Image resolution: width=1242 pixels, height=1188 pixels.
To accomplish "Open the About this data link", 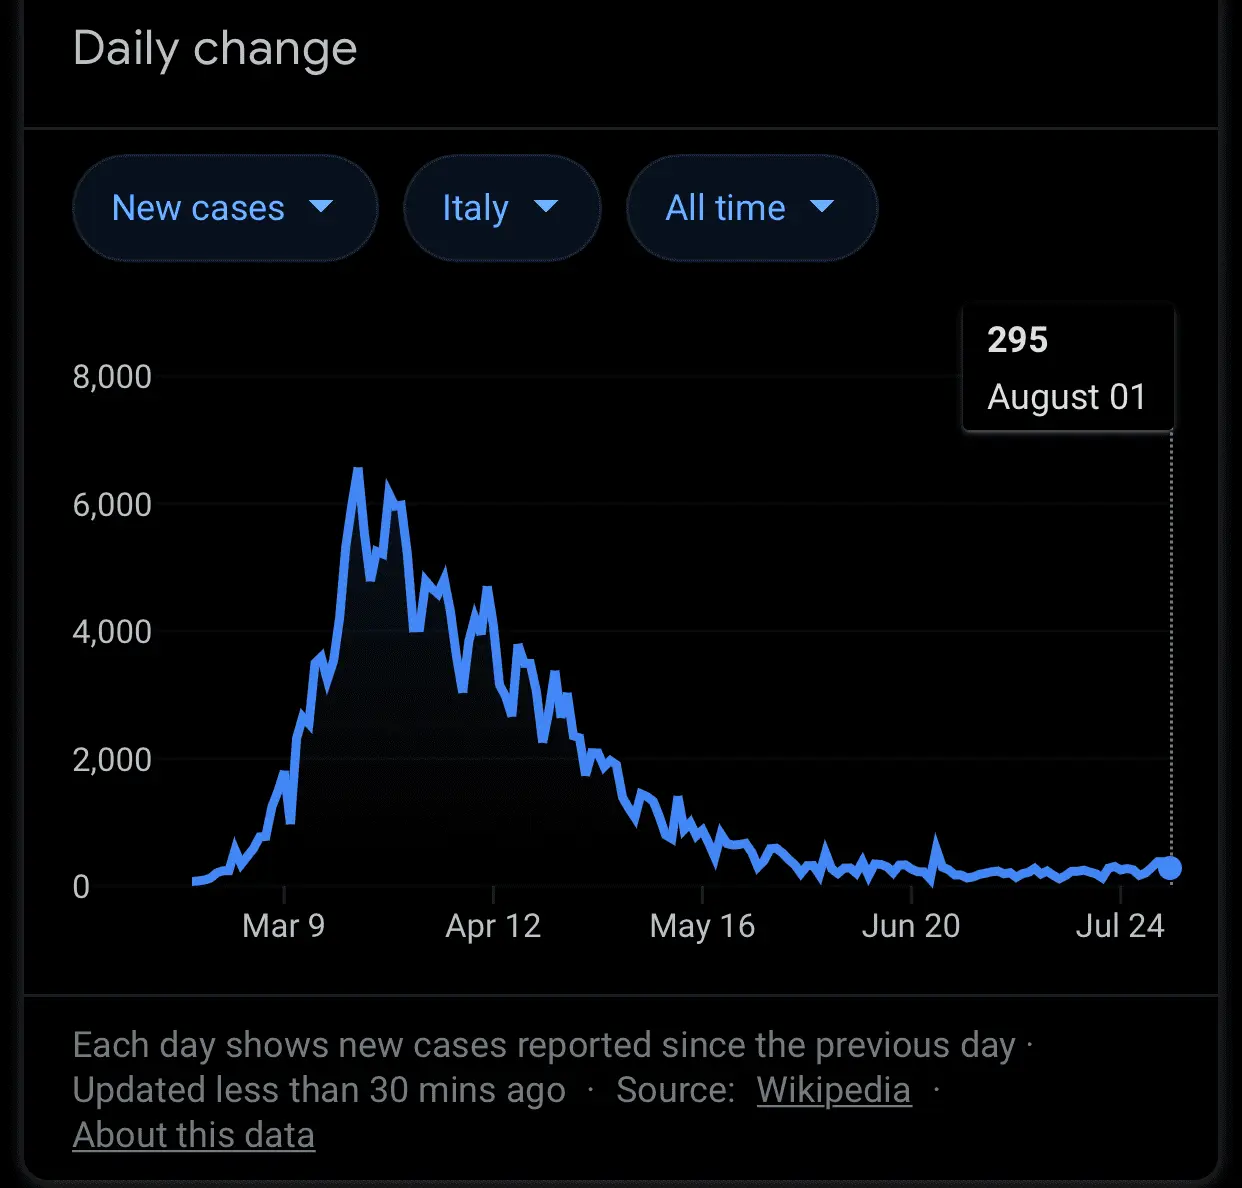I will tap(194, 1135).
